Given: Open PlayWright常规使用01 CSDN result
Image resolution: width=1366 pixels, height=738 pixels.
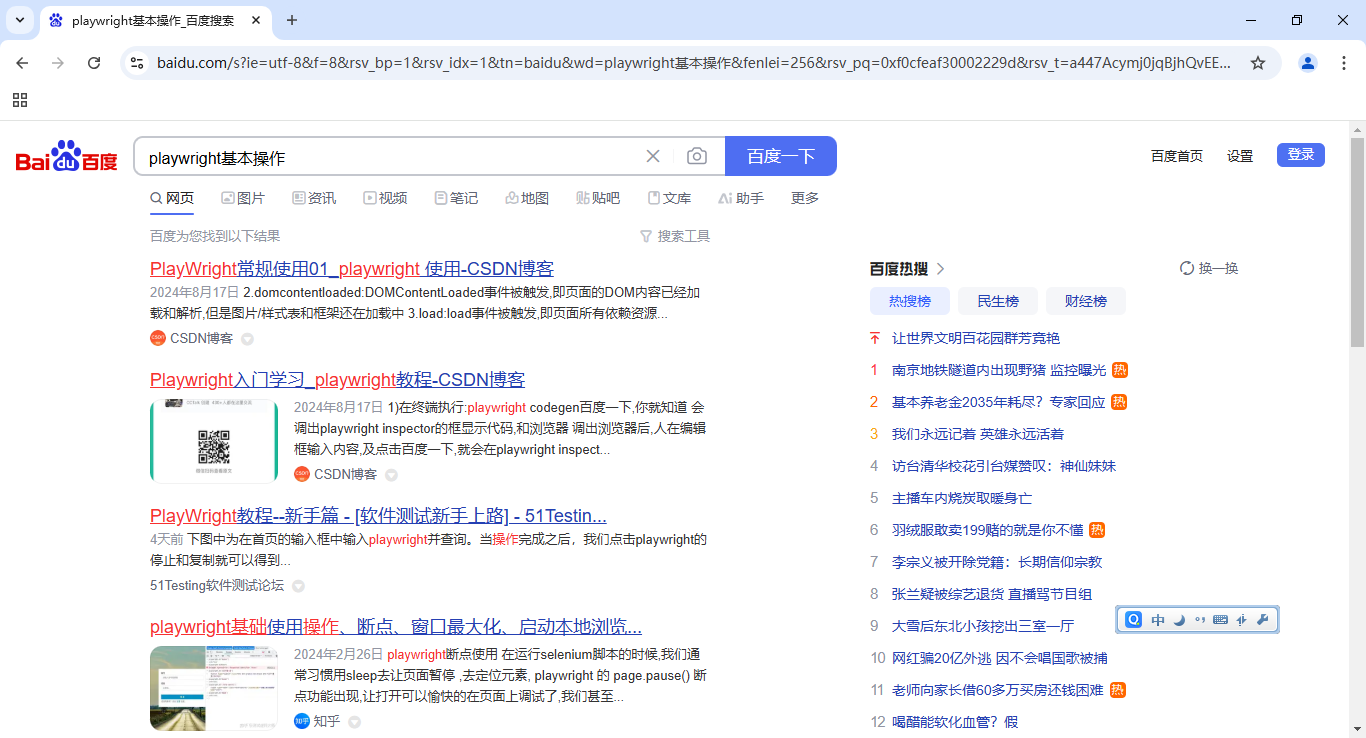Looking at the screenshot, I should click(x=352, y=269).
